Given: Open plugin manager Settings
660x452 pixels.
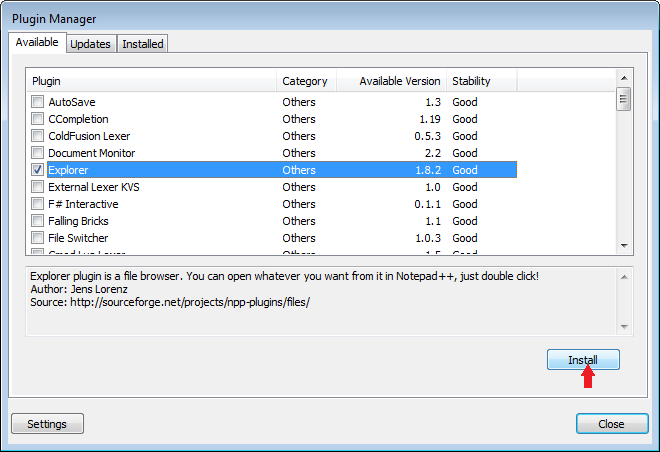Looking at the screenshot, I should [x=47, y=424].
